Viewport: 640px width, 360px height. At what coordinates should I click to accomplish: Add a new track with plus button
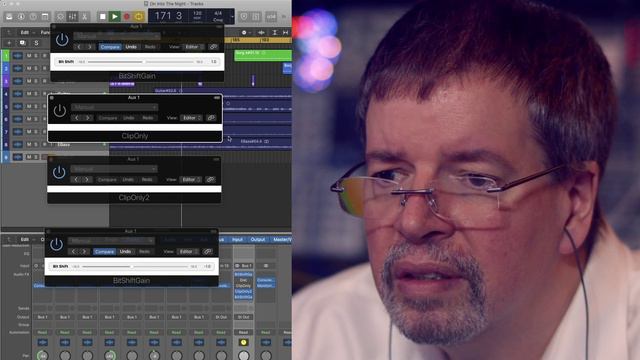9,43
